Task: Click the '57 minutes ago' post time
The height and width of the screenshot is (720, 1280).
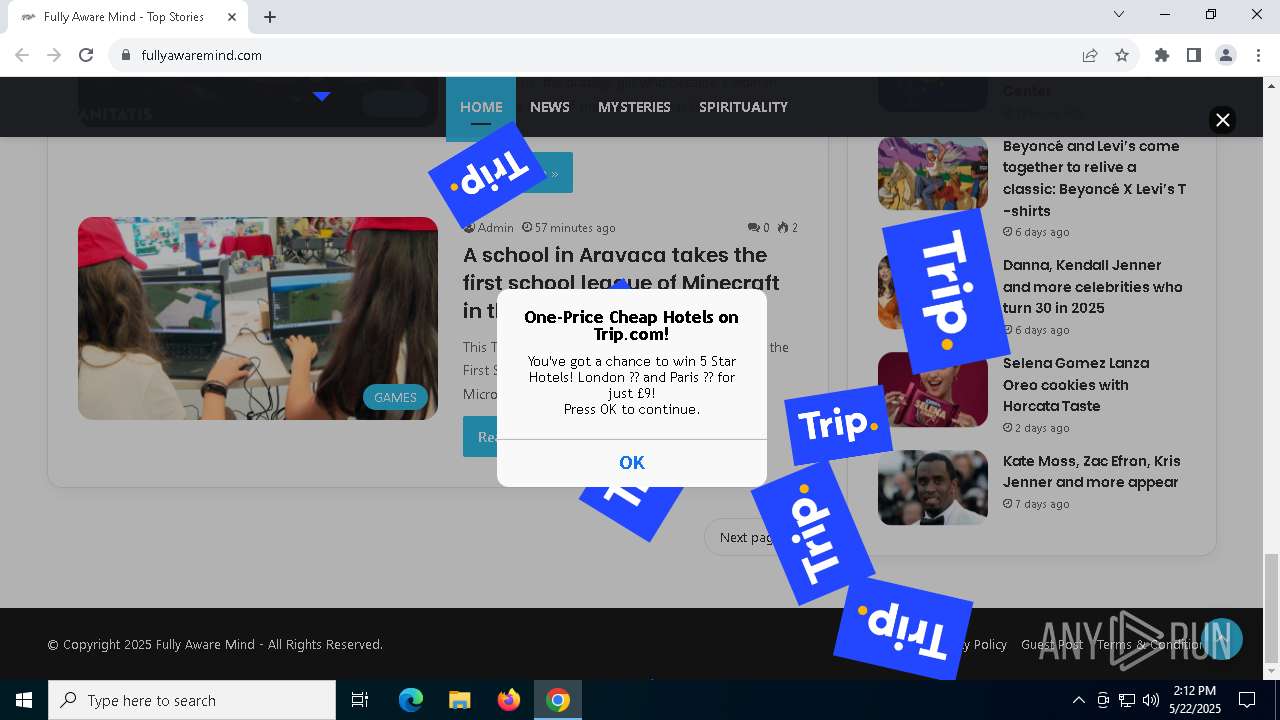Action: (568, 227)
